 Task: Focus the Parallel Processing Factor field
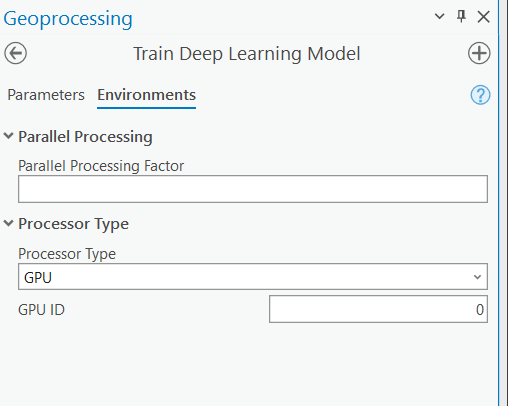click(x=253, y=189)
